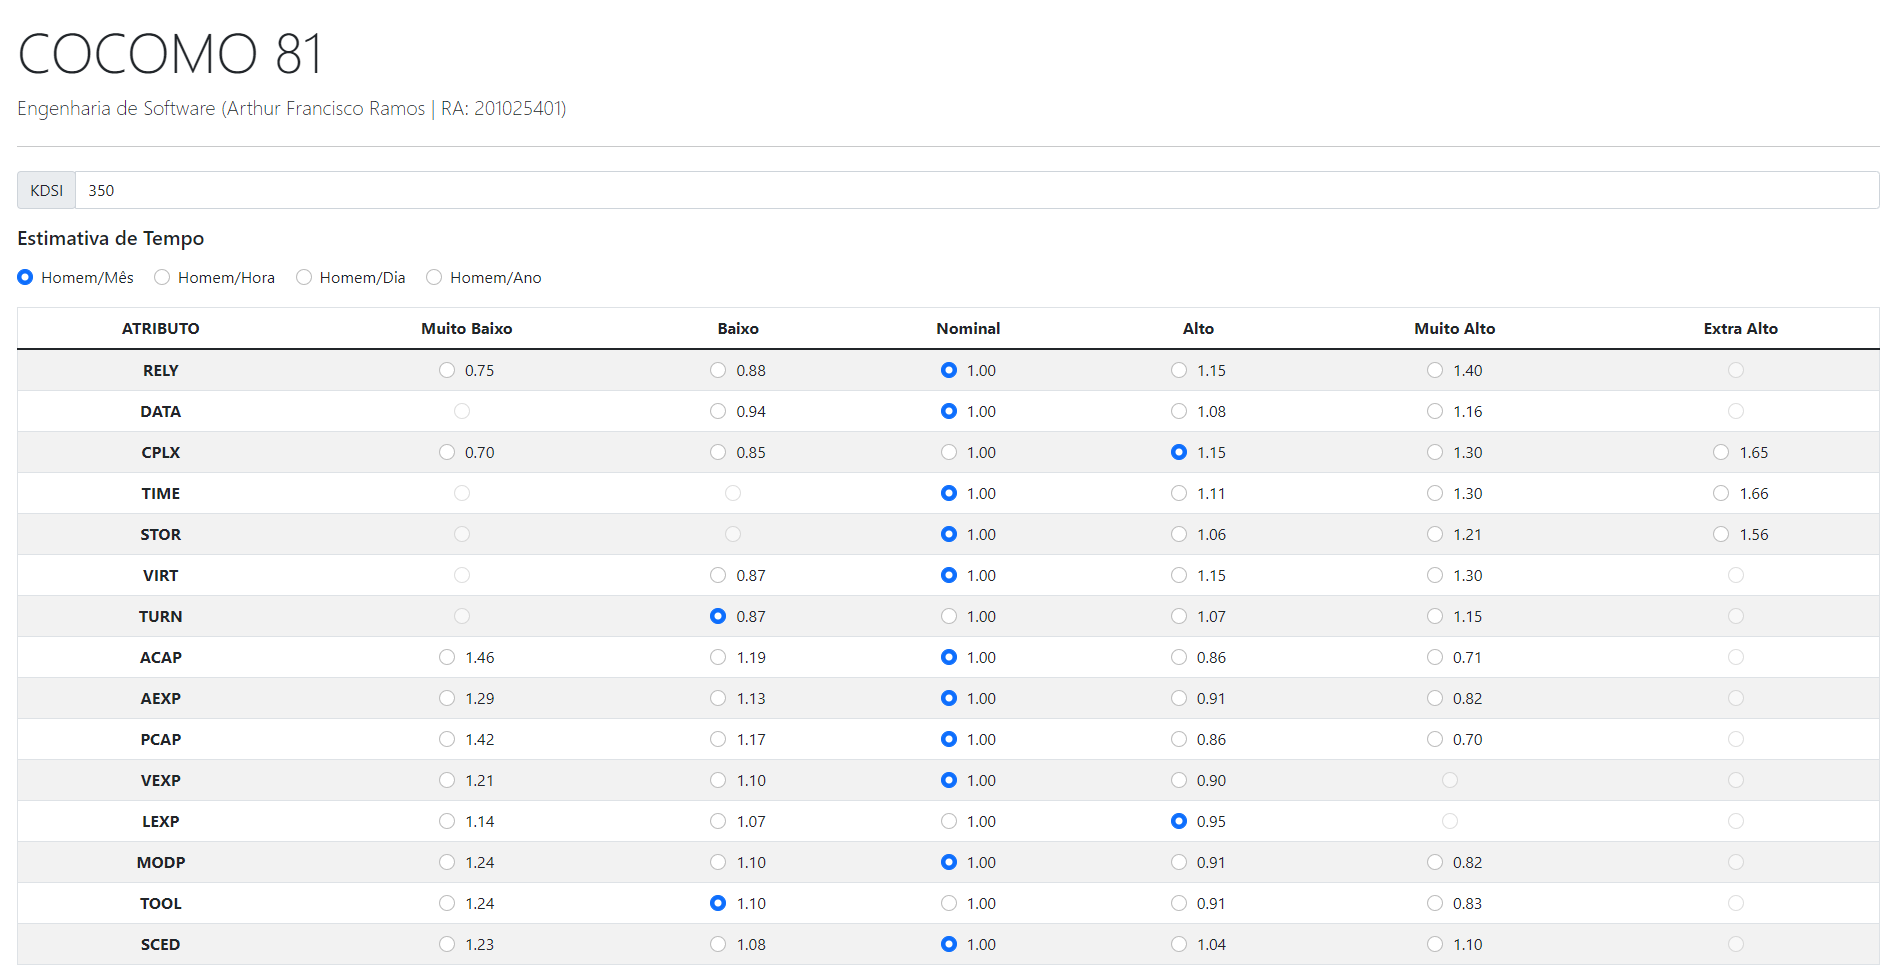The height and width of the screenshot is (966, 1896).
Task: Set TURN attribute to Nominal (1.00)
Action: [947, 616]
